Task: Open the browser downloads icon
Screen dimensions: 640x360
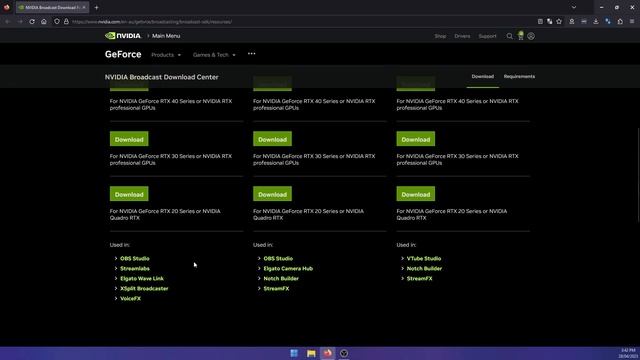Action: 596,22
